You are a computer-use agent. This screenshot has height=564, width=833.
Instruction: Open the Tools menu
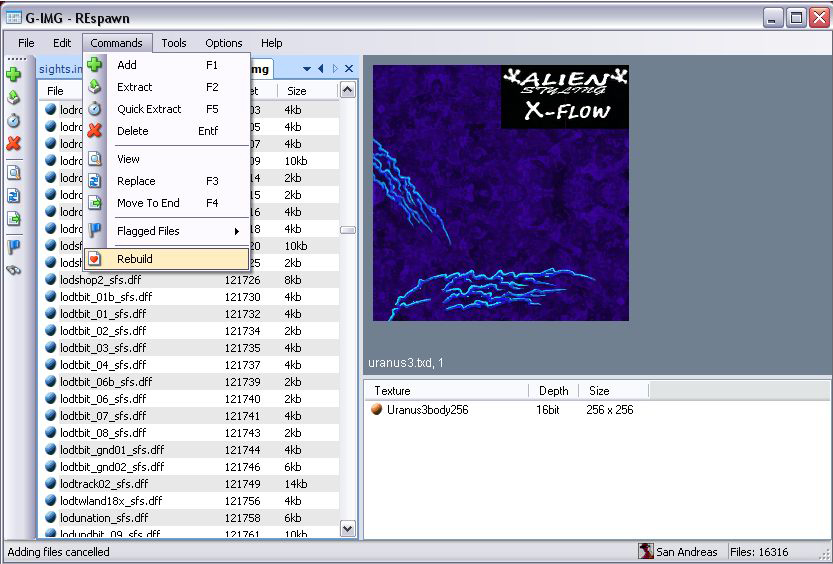coord(174,43)
